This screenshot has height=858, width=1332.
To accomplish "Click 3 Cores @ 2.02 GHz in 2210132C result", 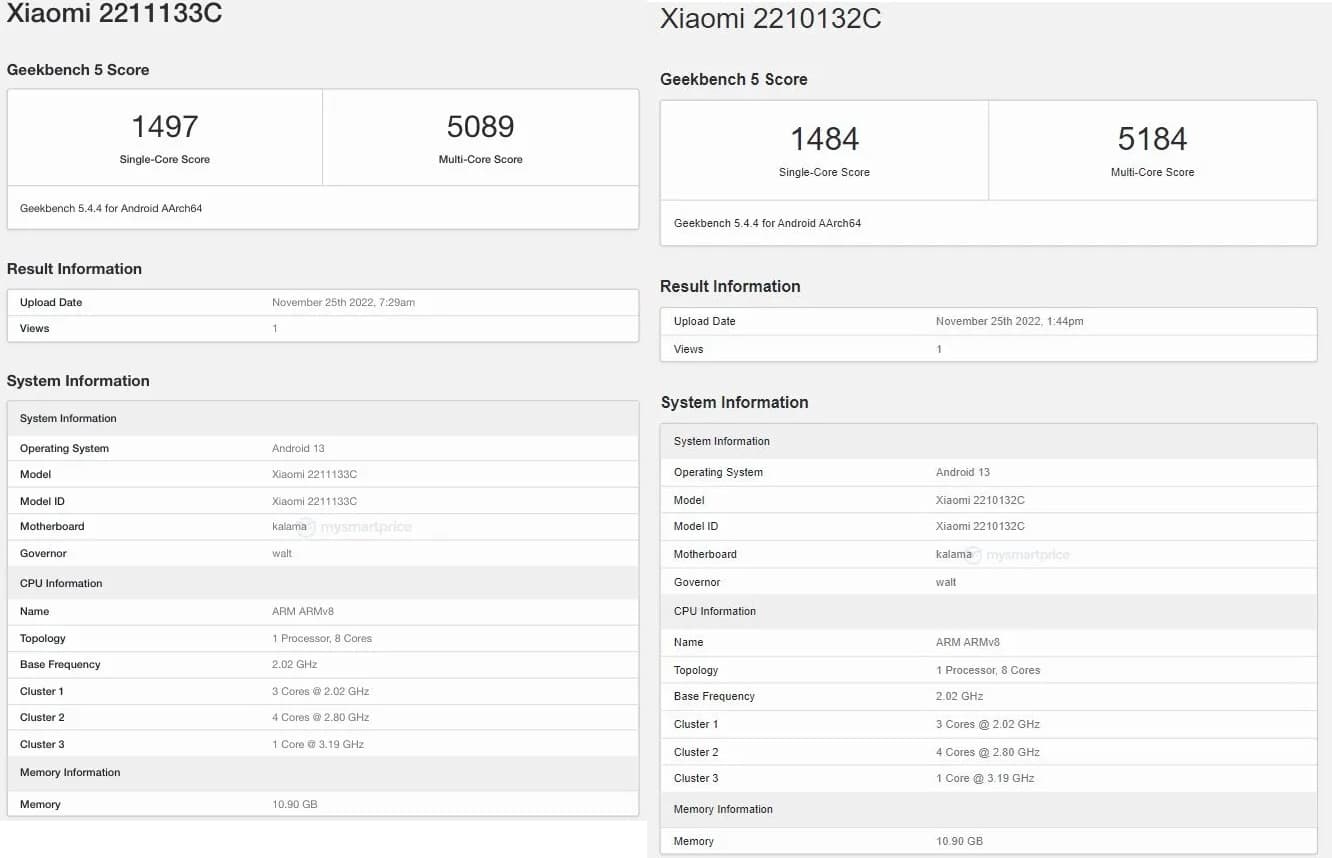I will point(988,724).
